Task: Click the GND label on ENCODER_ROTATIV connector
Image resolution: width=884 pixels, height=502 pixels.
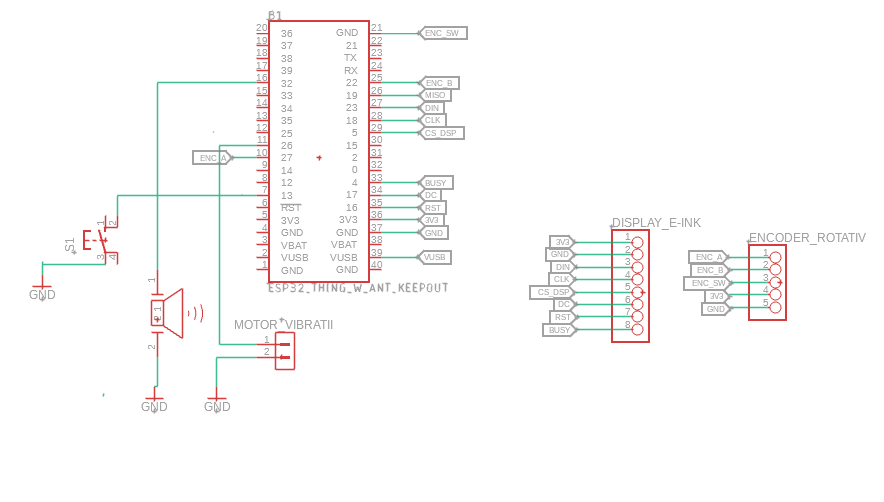Action: (715, 309)
